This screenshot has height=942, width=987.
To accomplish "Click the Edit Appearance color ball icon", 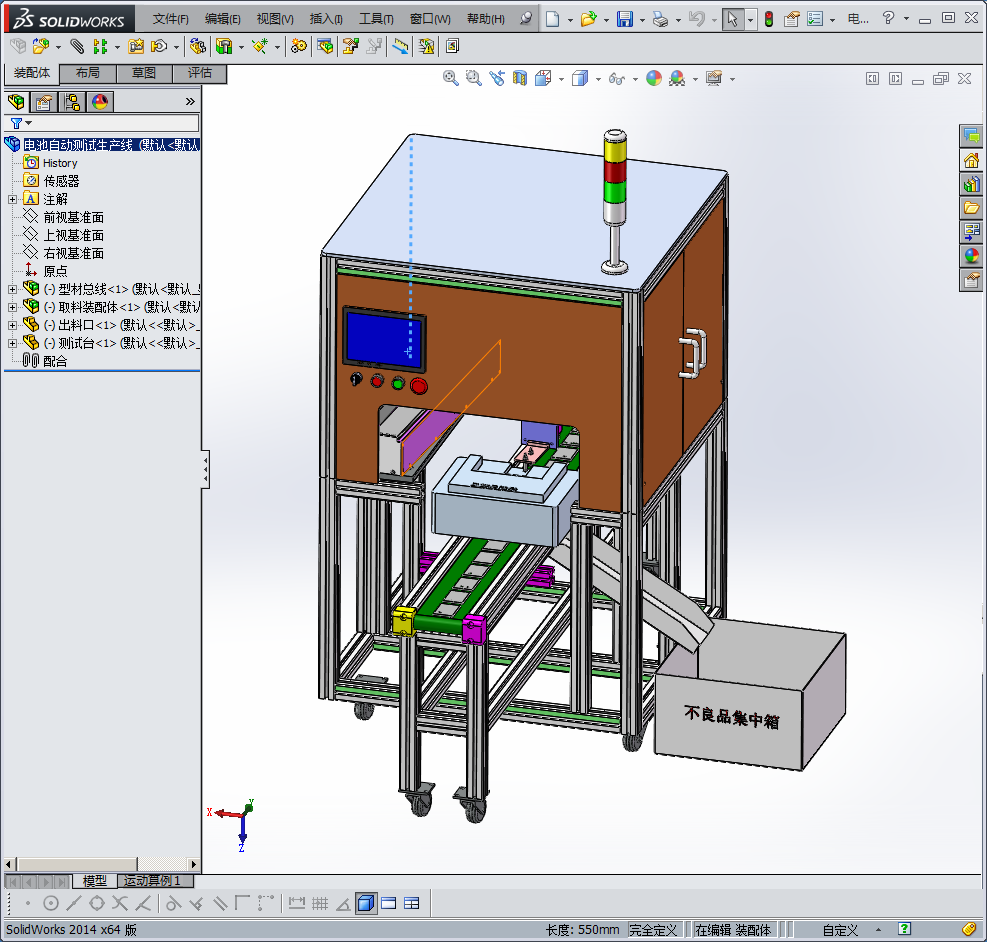I will point(654,78).
